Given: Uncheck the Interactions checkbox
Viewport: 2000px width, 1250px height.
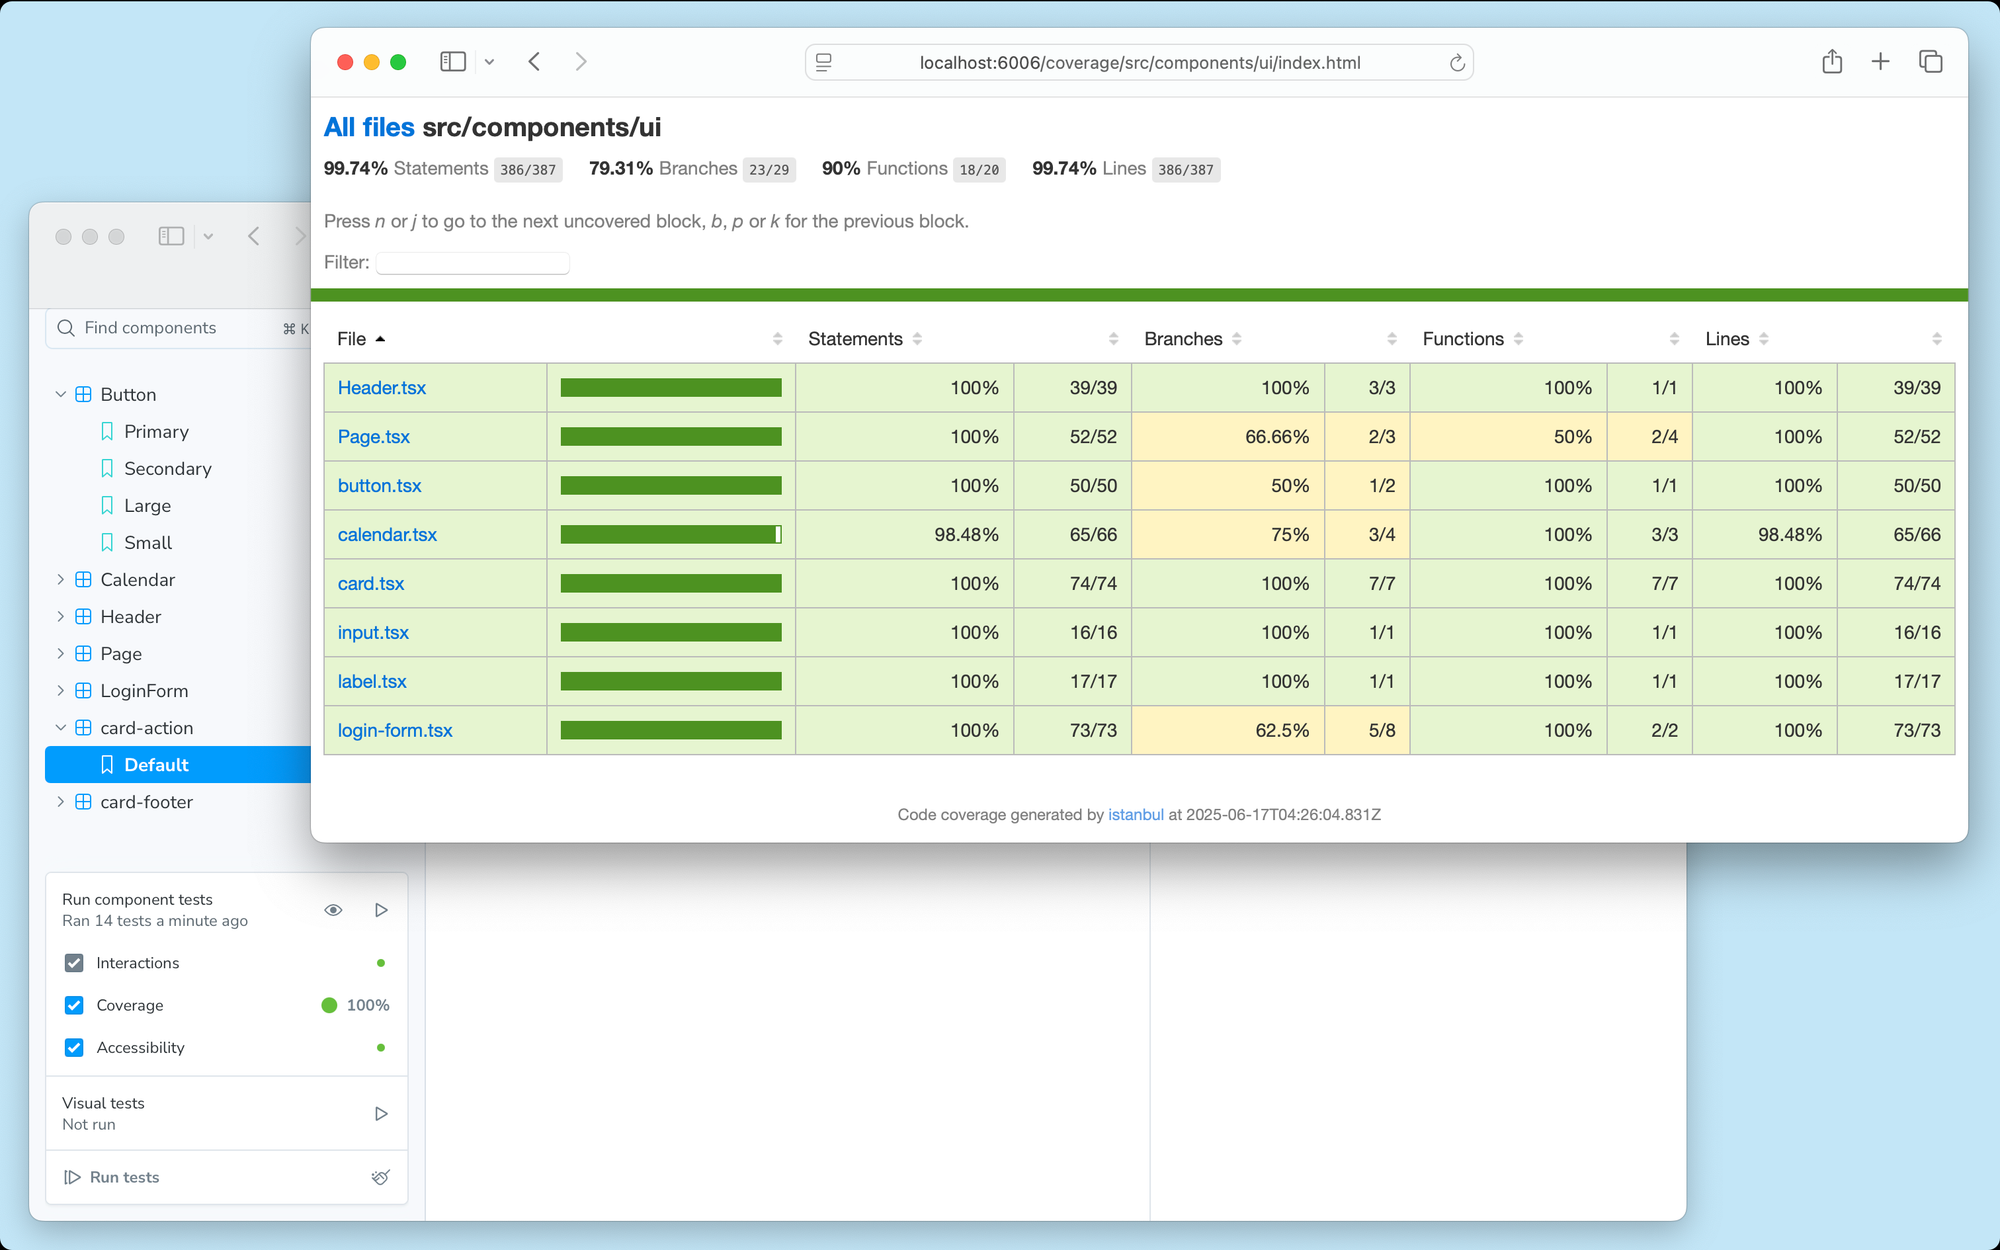Looking at the screenshot, I should 74,963.
